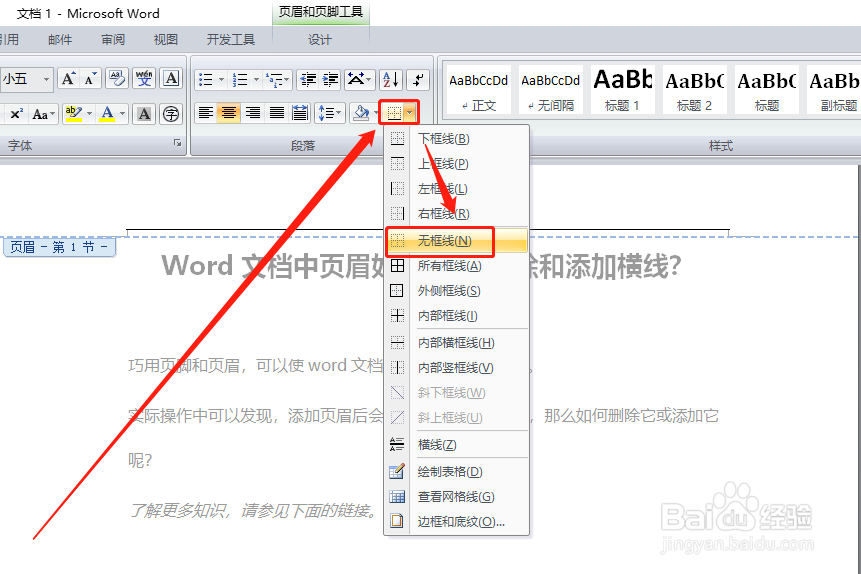Open the Change Case Aa menu
This screenshot has width=861, height=574.
tap(43, 114)
